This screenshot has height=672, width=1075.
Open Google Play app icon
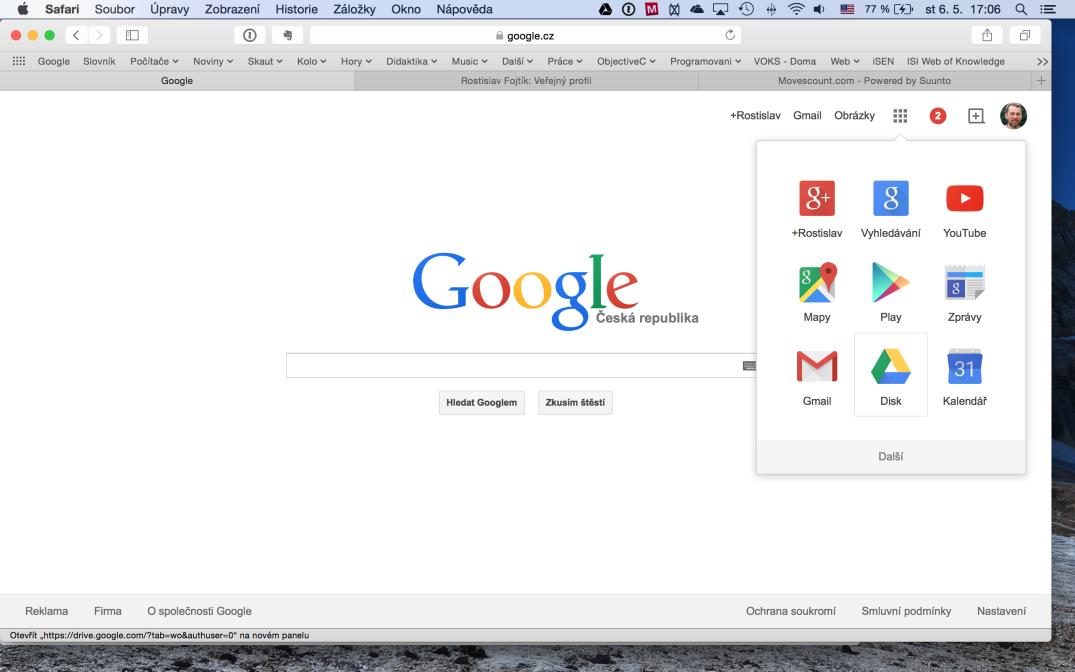coord(891,282)
